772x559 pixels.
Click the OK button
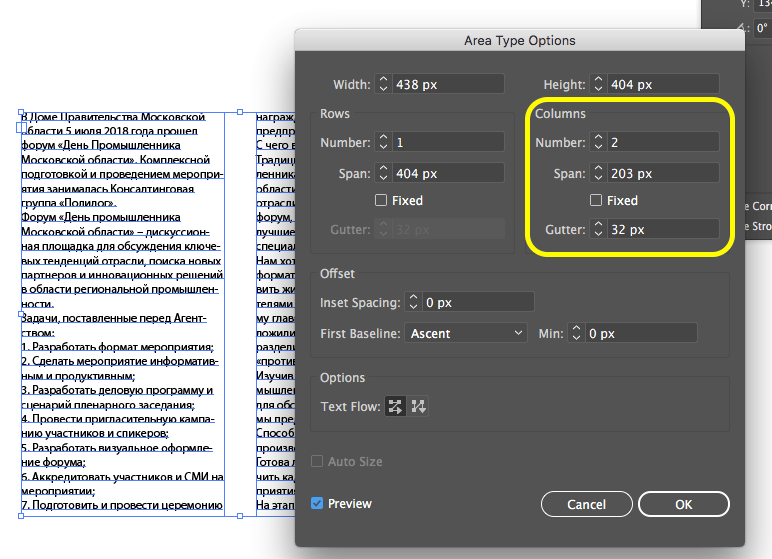point(683,504)
